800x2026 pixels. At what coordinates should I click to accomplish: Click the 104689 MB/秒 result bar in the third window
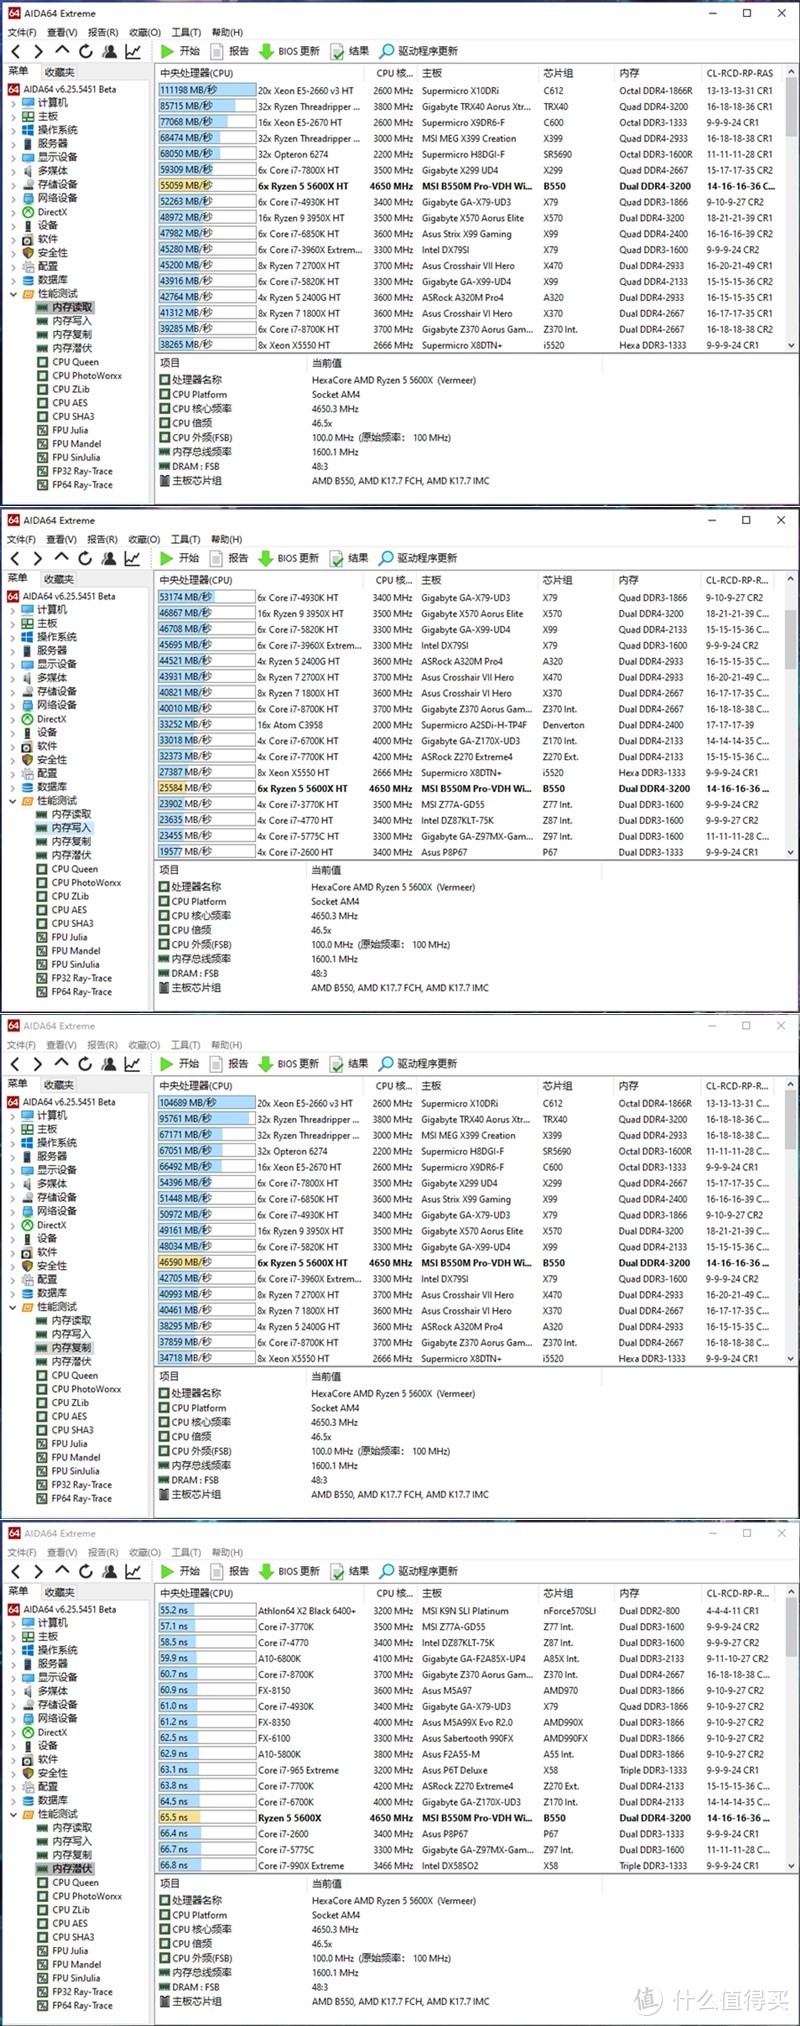[x=207, y=1103]
